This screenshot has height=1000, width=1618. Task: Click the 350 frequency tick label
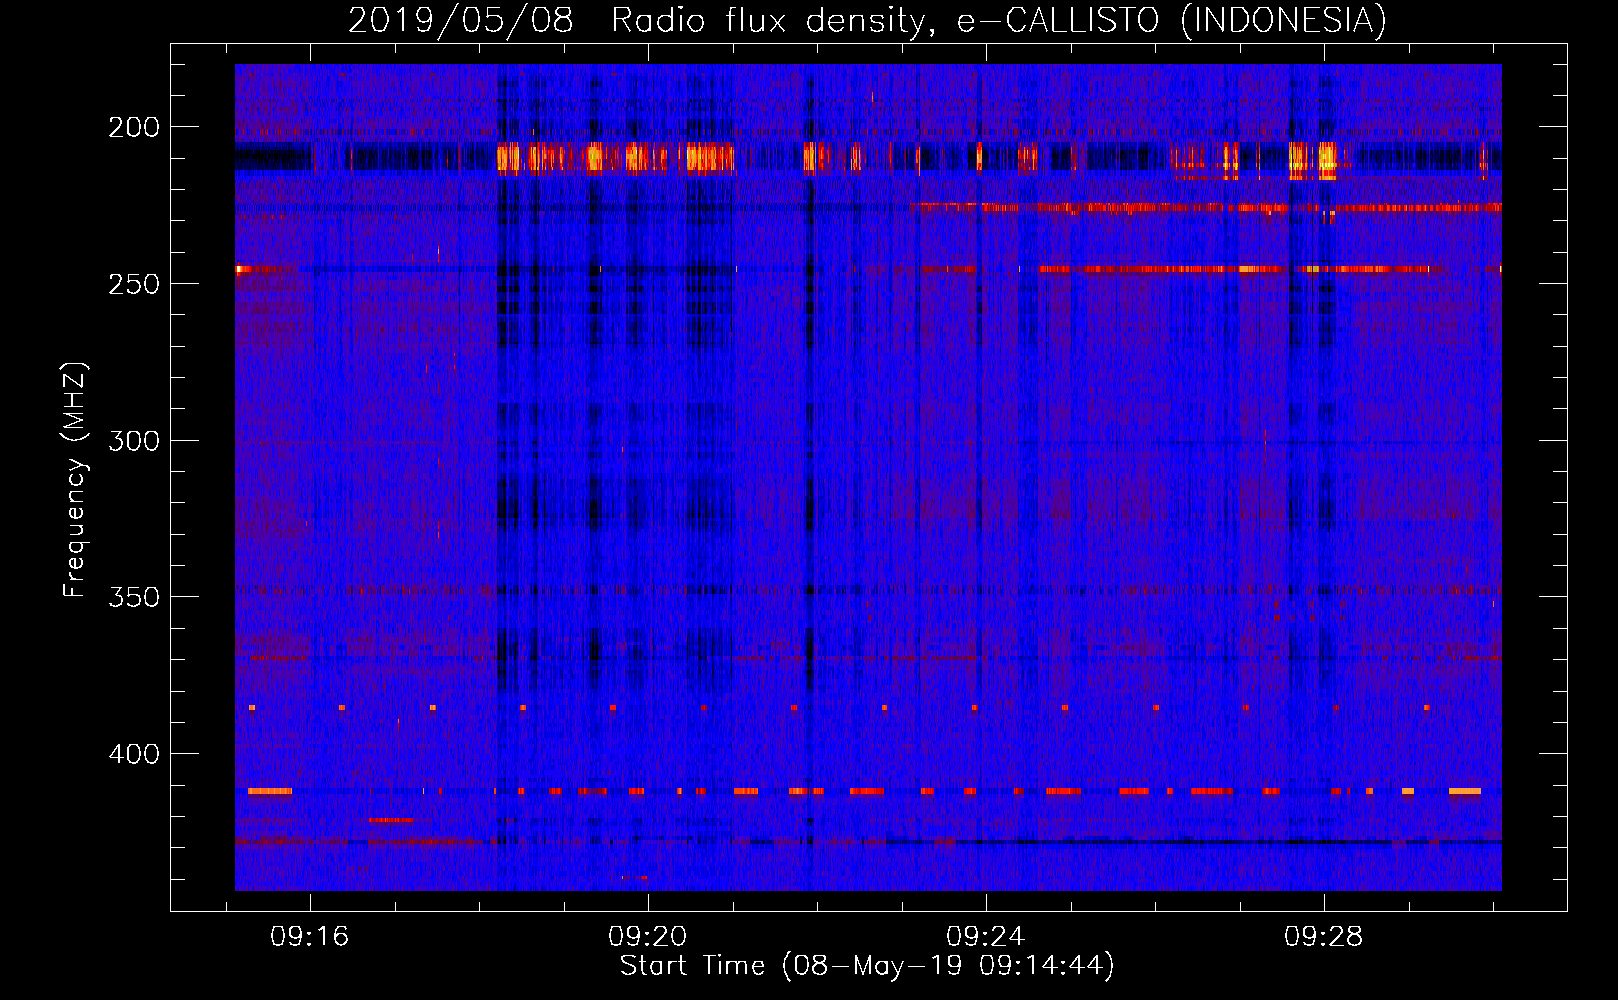(x=134, y=597)
